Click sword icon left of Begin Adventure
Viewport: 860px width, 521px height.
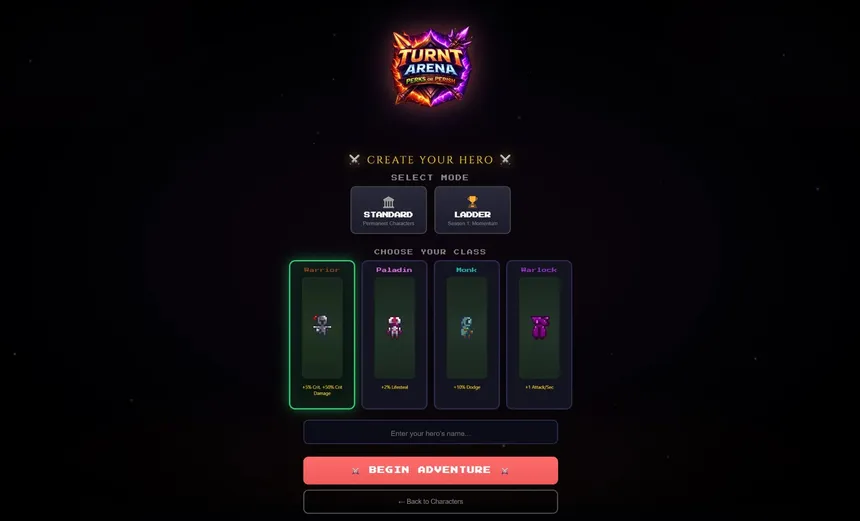point(355,471)
